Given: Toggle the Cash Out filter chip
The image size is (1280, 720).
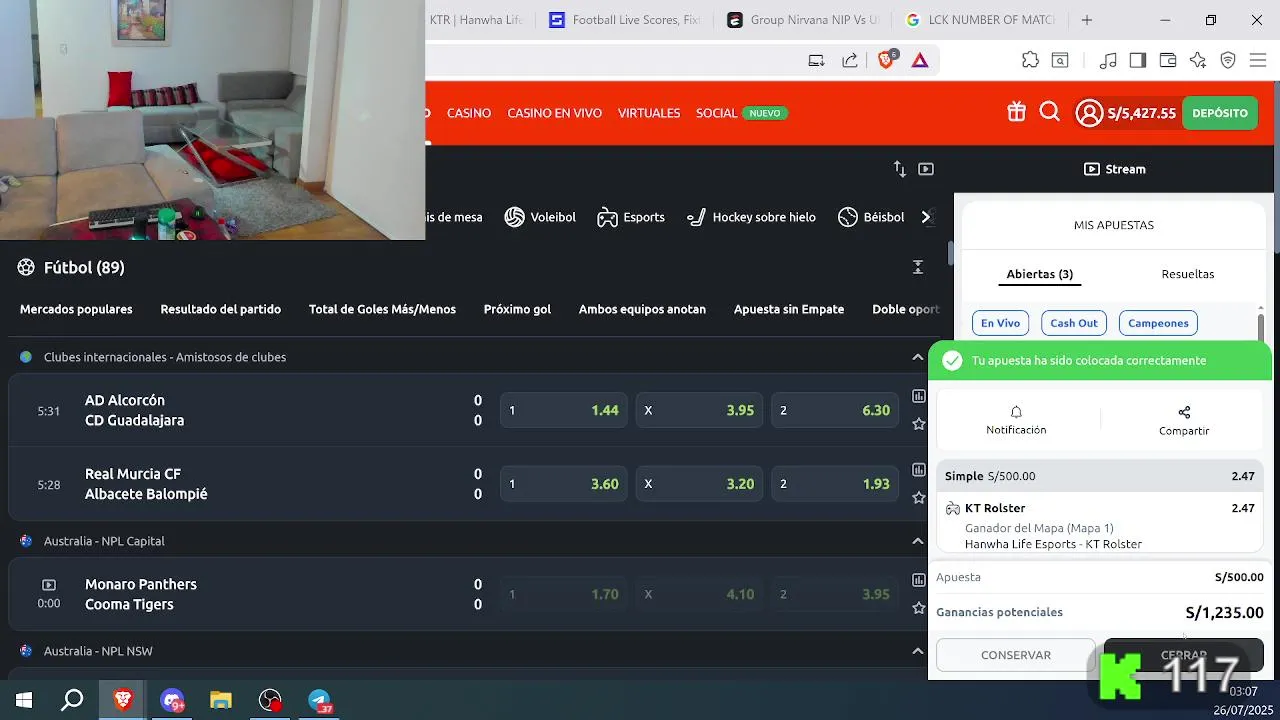Looking at the screenshot, I should (1074, 323).
